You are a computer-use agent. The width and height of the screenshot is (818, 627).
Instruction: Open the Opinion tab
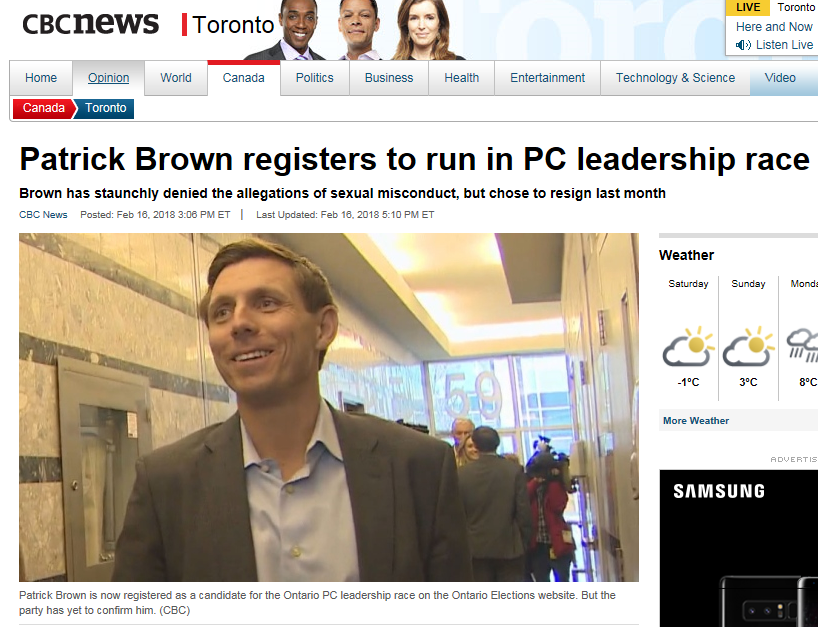108,78
